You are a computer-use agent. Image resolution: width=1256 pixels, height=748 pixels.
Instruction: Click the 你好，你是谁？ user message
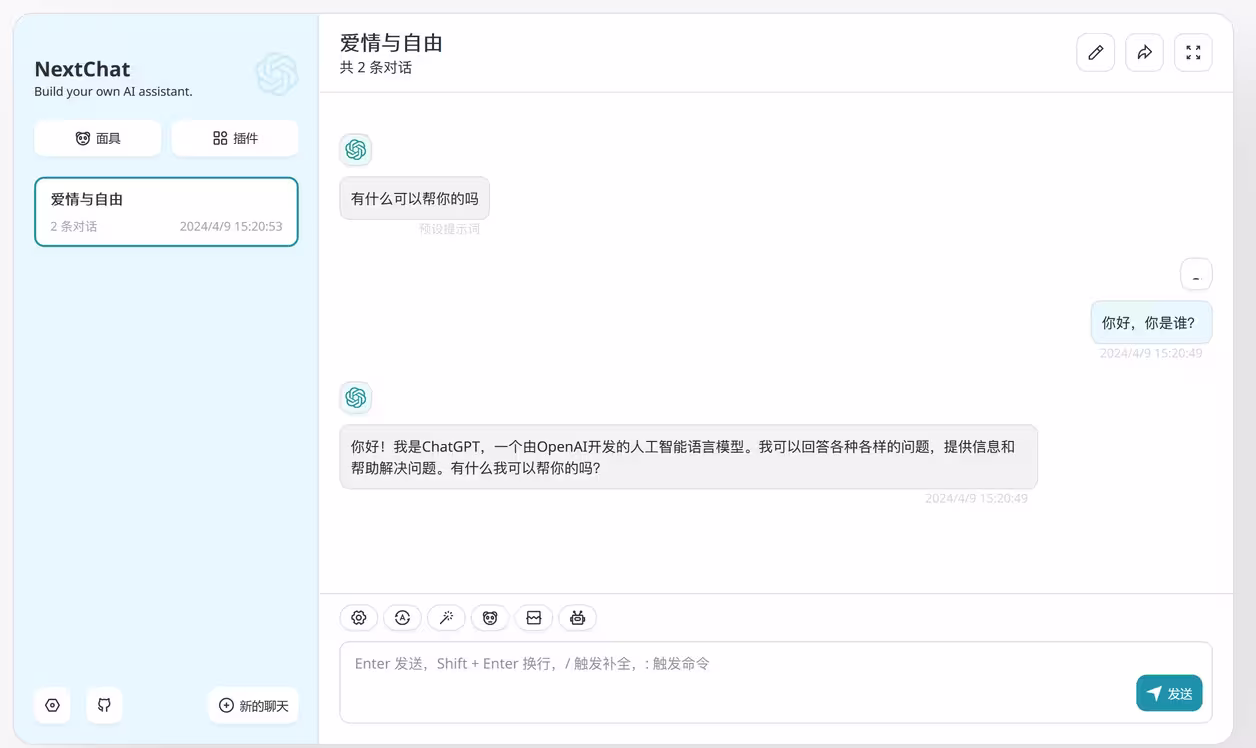pyautogui.click(x=1151, y=322)
